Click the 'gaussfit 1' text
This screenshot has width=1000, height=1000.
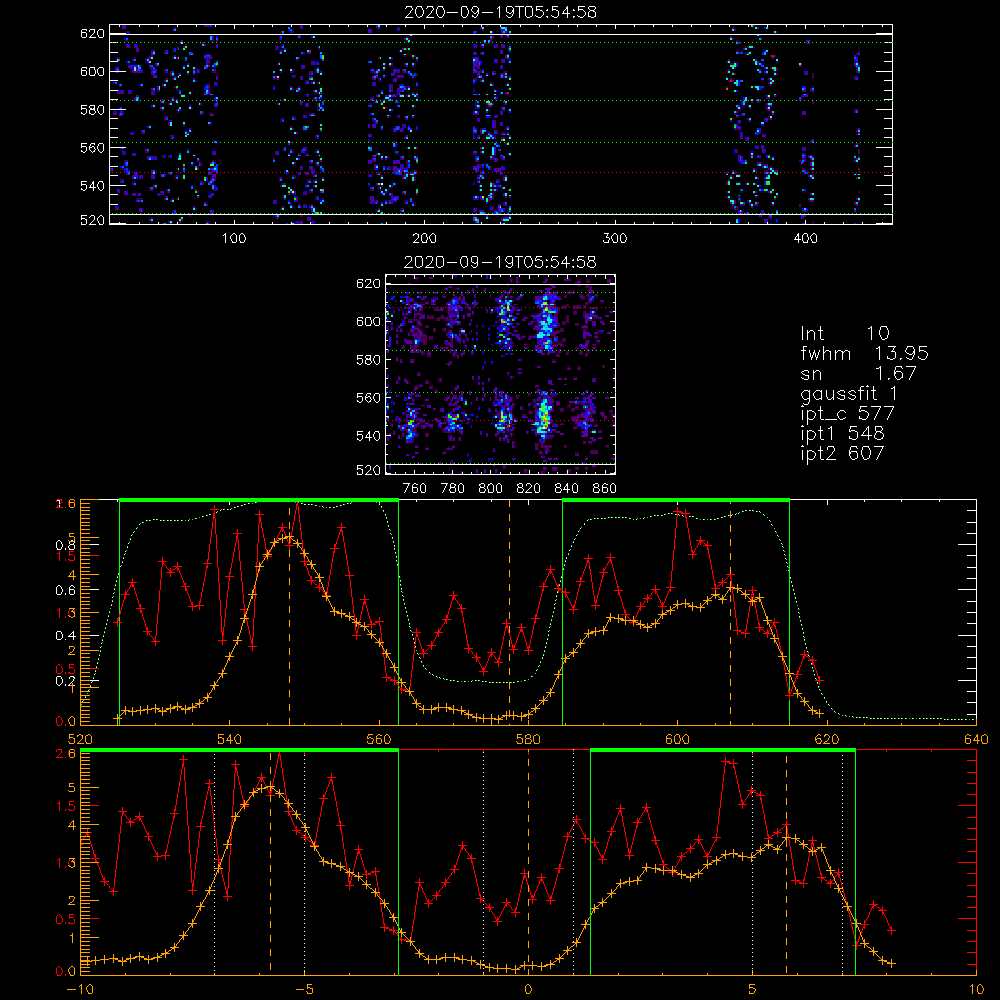849,395
